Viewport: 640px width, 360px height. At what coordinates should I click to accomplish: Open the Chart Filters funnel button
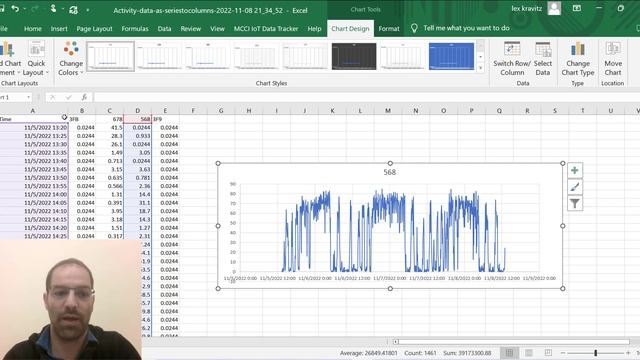575,203
